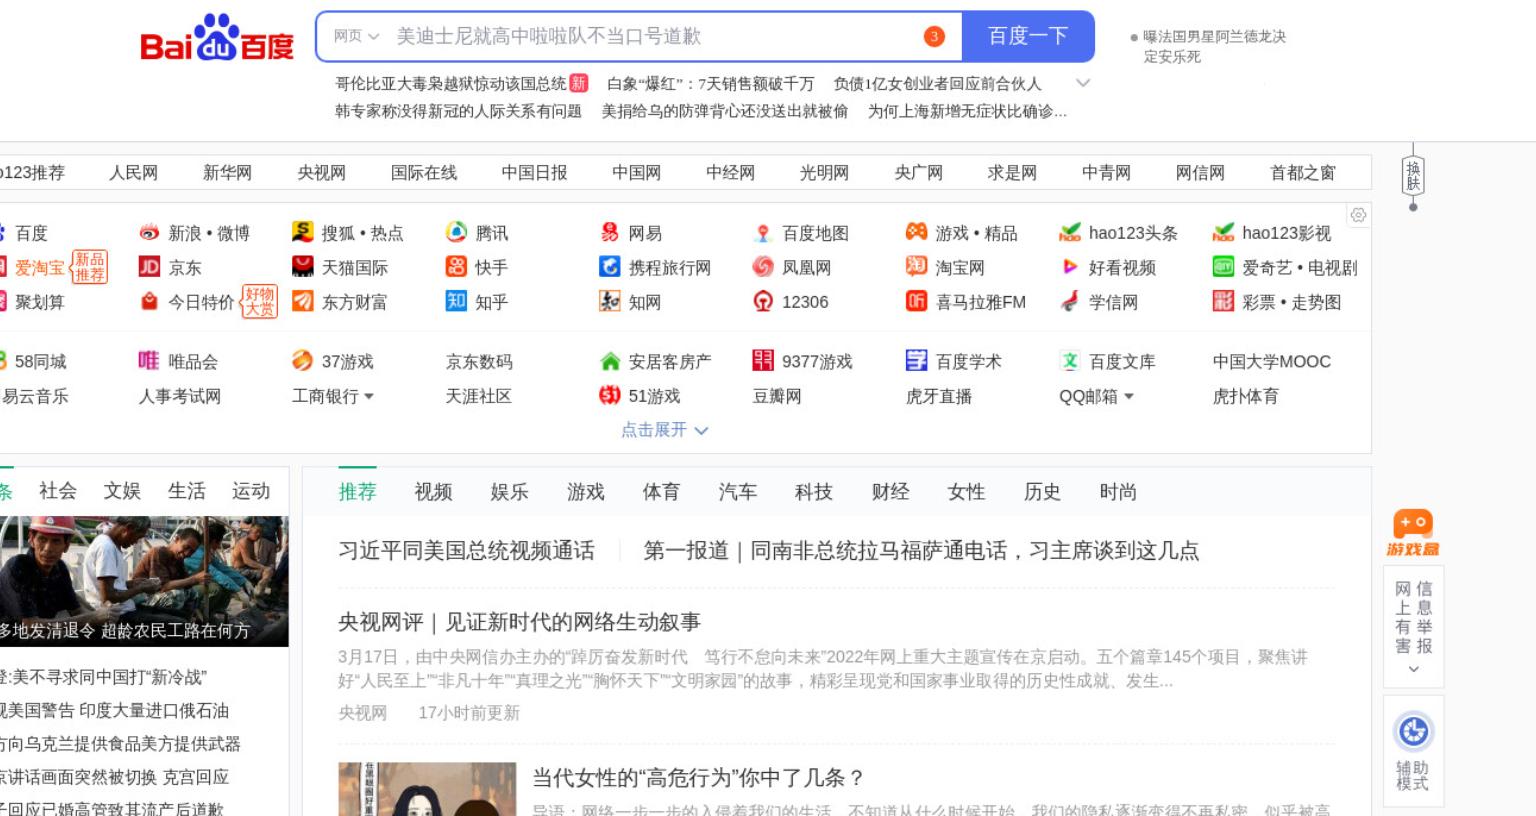The height and width of the screenshot is (816, 1536).
Task: Open the hao123影视 icon
Action: tap(1223, 233)
